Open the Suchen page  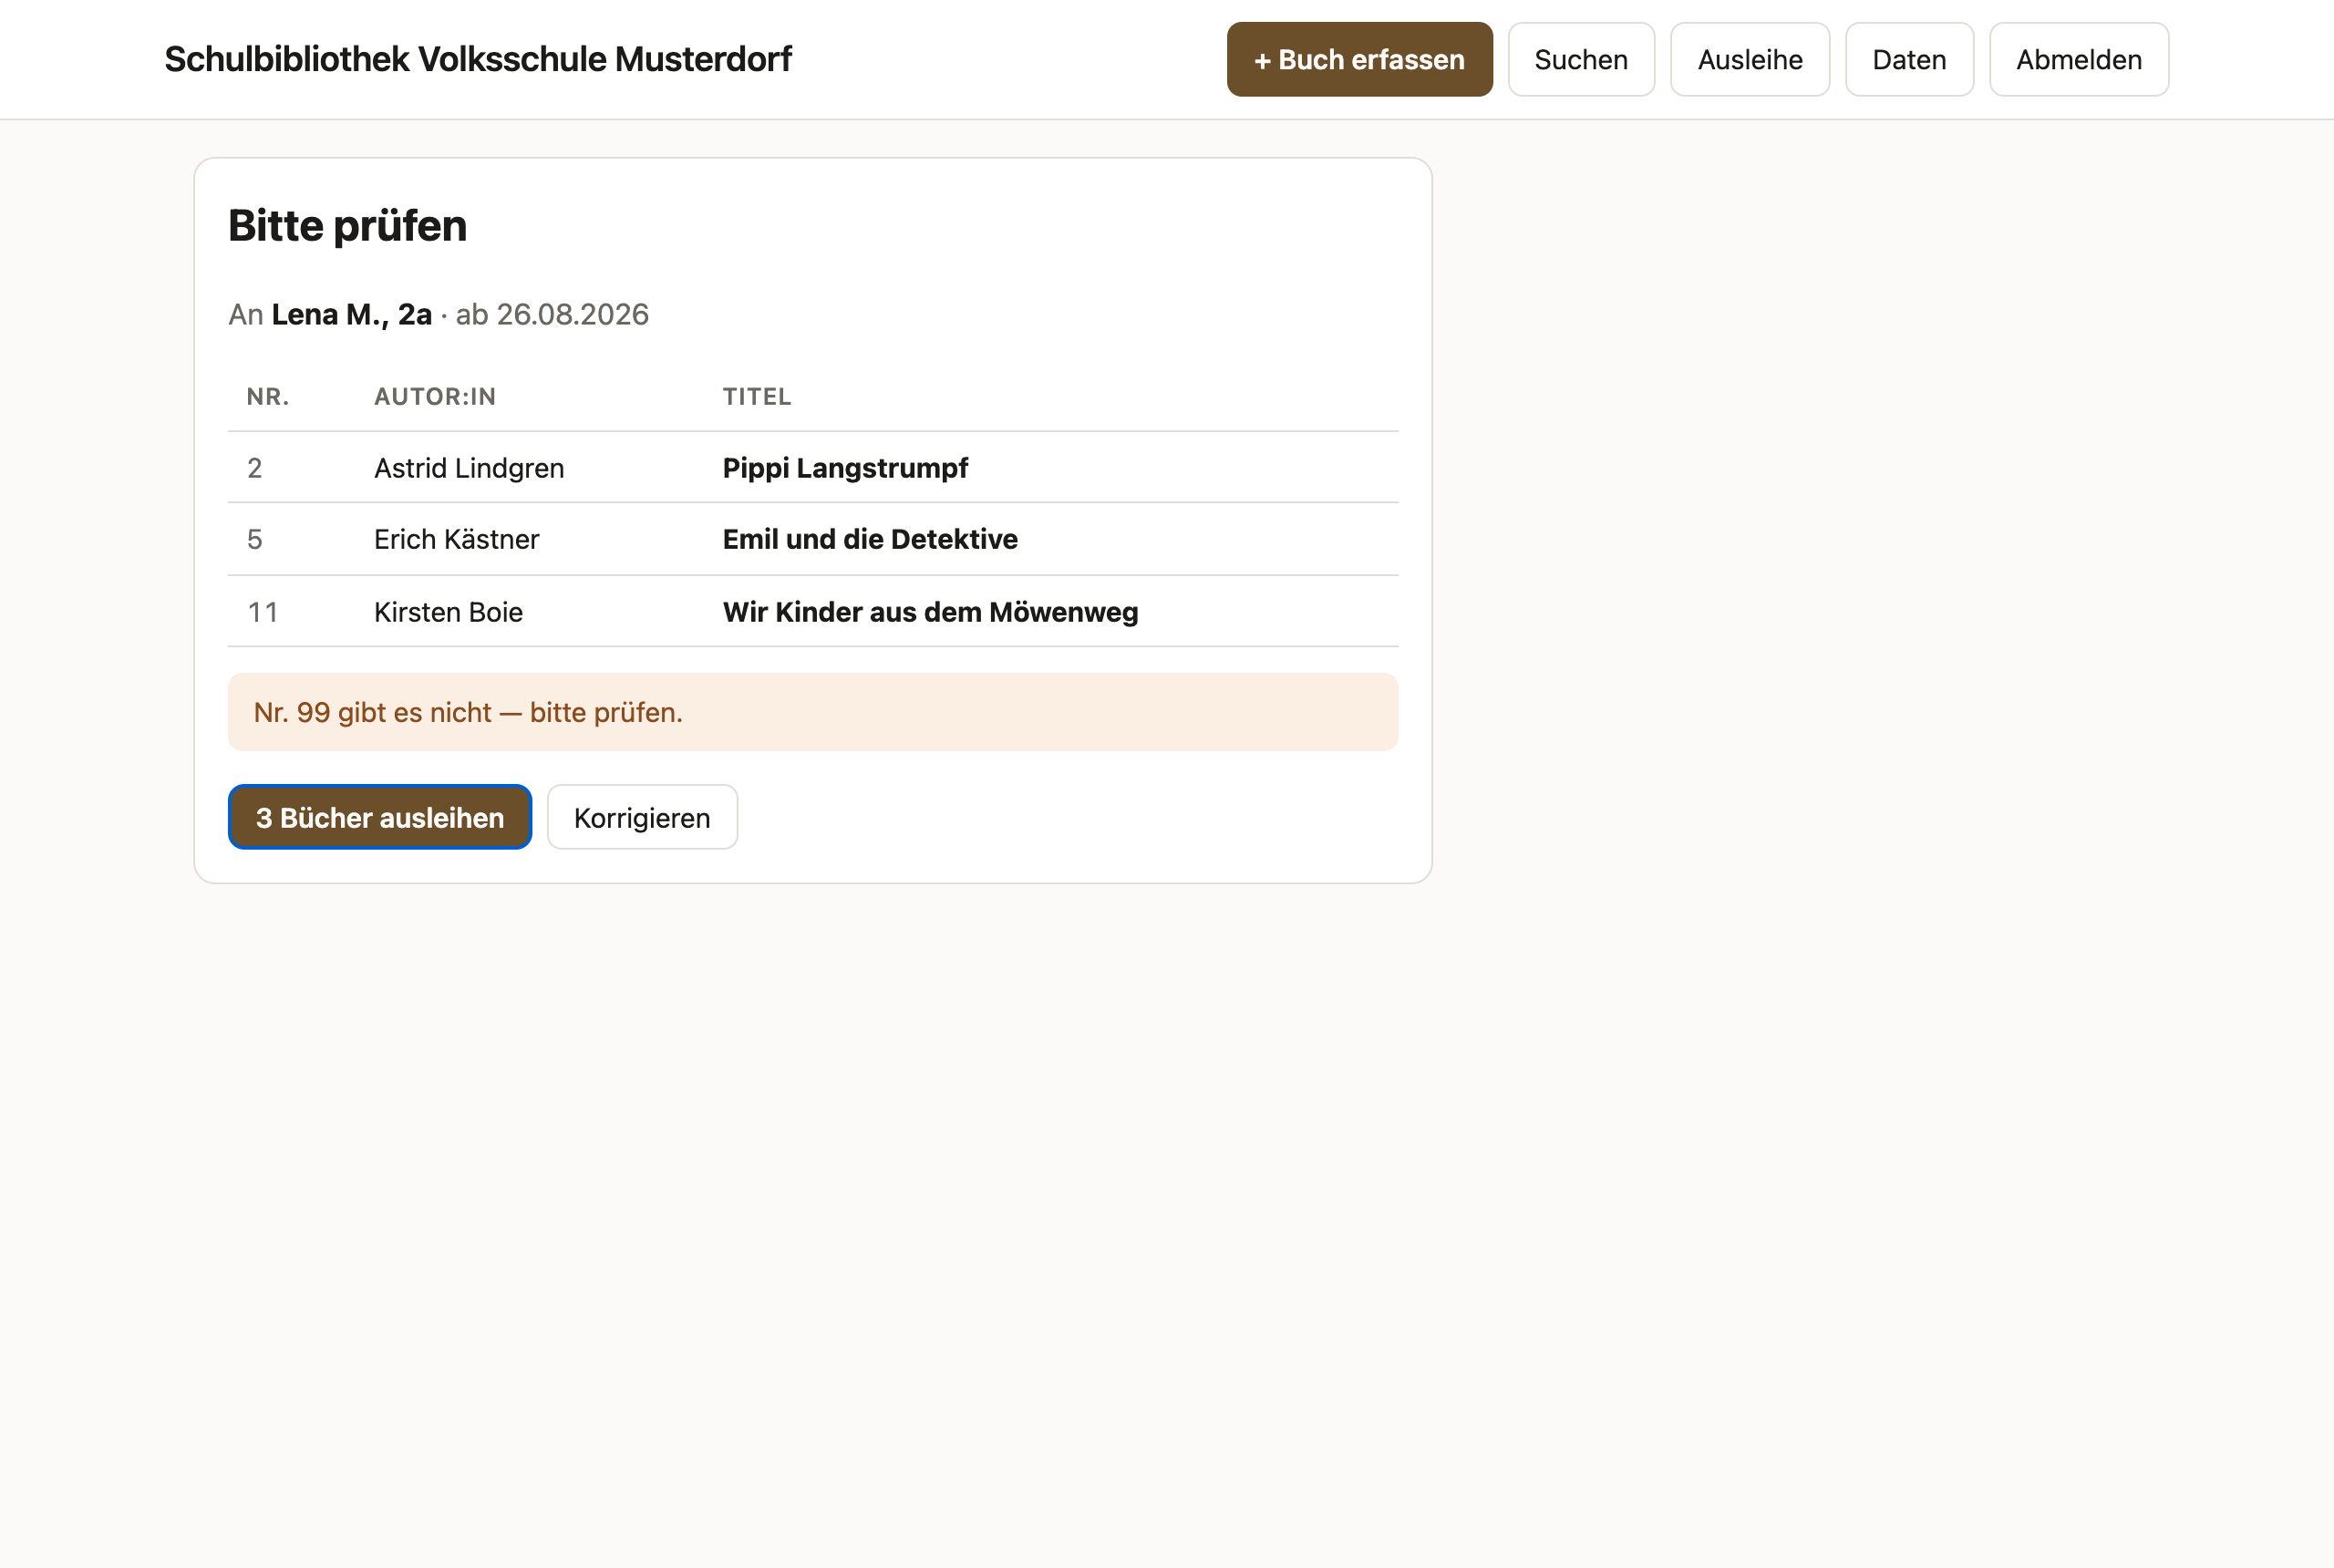coord(1581,60)
